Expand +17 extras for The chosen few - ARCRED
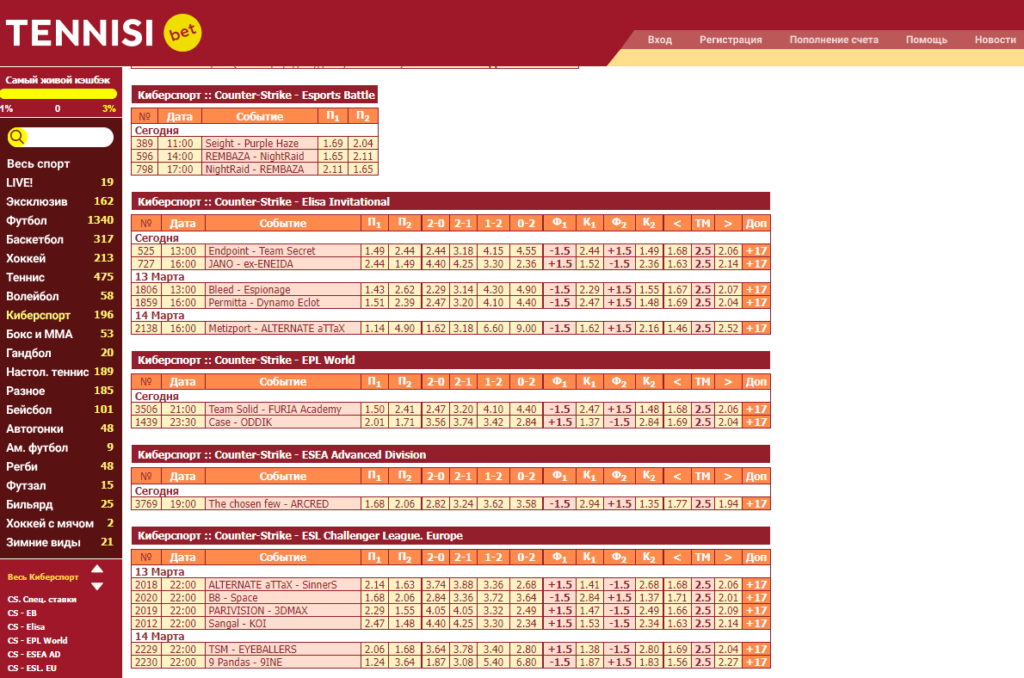The height and width of the screenshot is (678, 1024). pos(756,504)
